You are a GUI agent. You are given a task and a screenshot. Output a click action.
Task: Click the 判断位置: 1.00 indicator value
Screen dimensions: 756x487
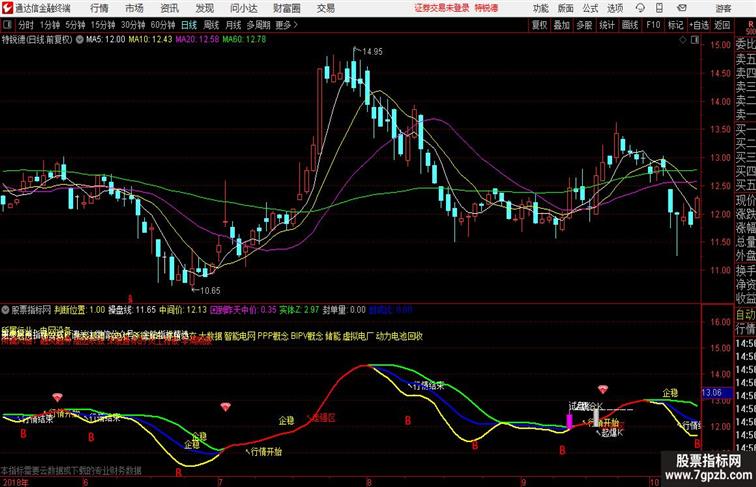pyautogui.click(x=80, y=310)
